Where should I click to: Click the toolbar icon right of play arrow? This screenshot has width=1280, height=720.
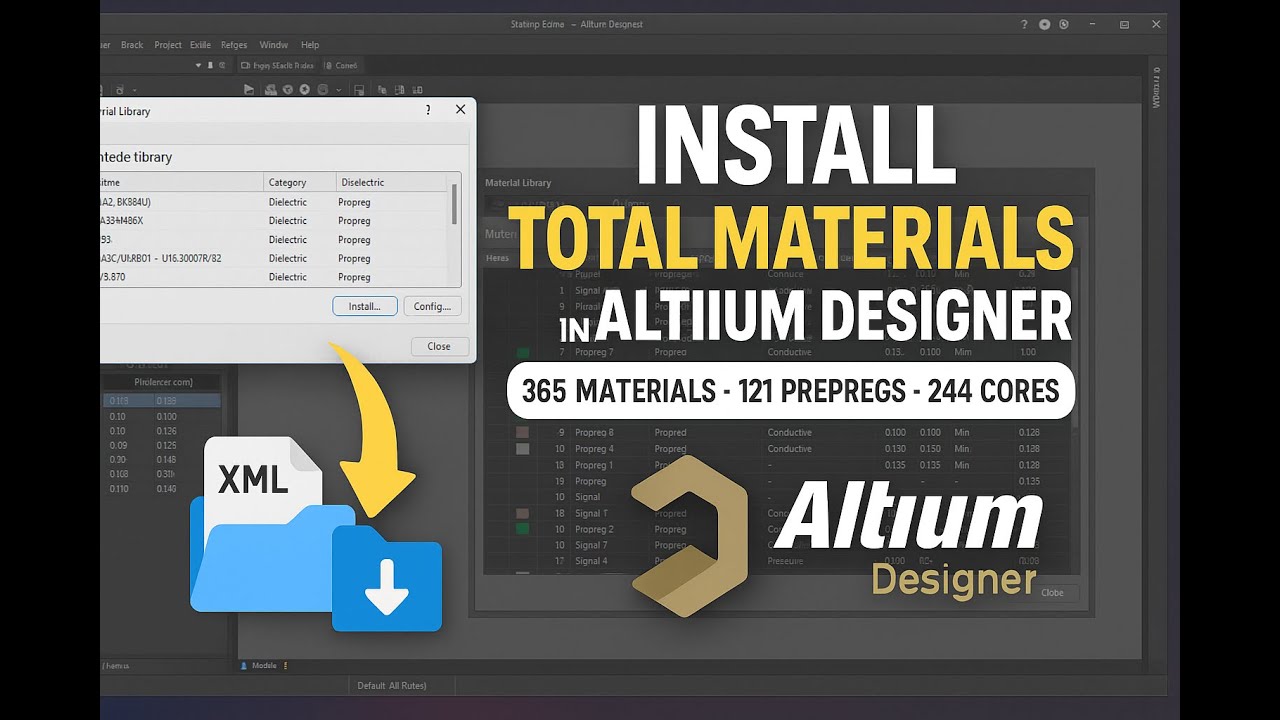tap(270, 89)
